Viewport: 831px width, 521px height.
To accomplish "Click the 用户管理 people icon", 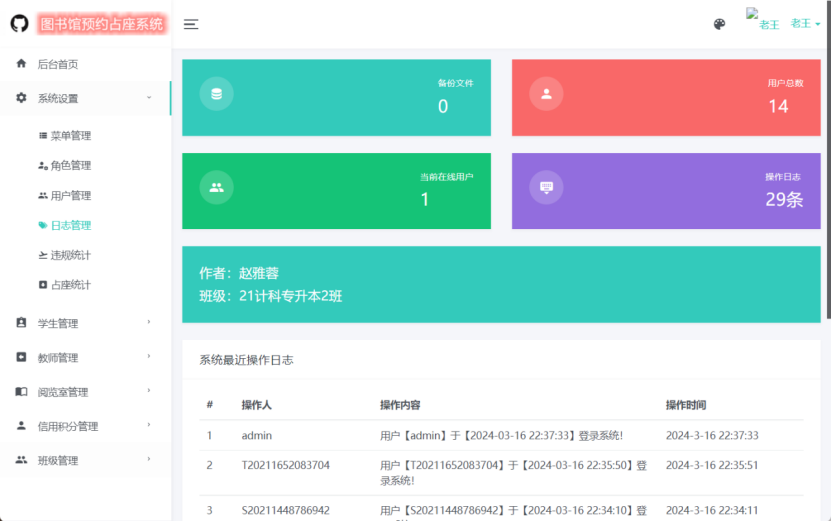I will pyautogui.click(x=43, y=196).
